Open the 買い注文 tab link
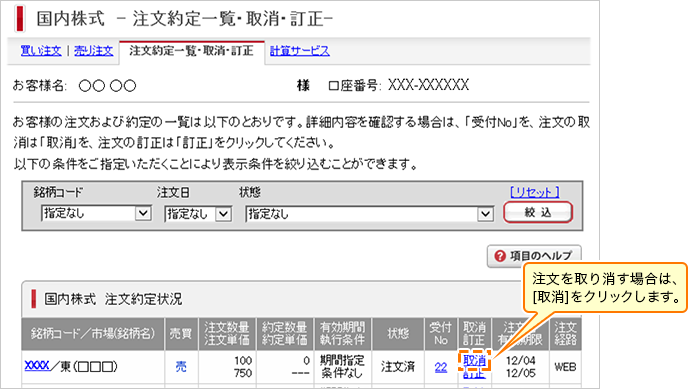 [41, 51]
